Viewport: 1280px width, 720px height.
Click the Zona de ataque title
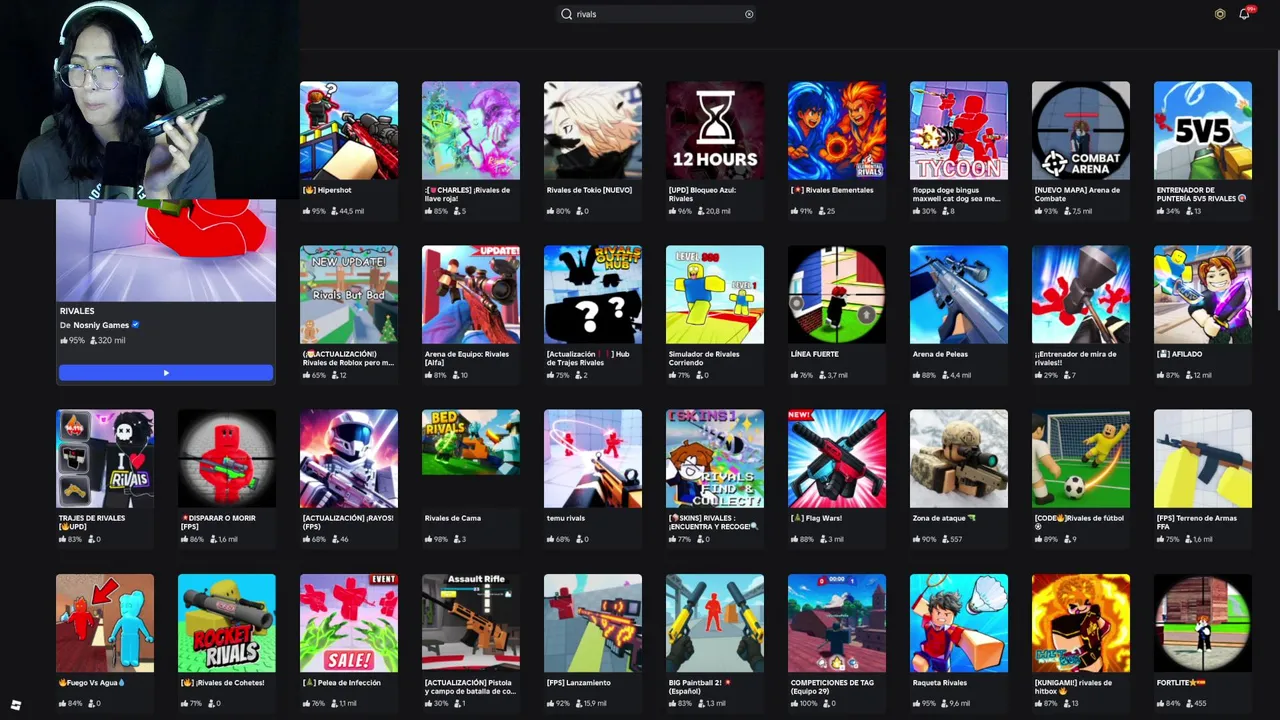point(943,518)
